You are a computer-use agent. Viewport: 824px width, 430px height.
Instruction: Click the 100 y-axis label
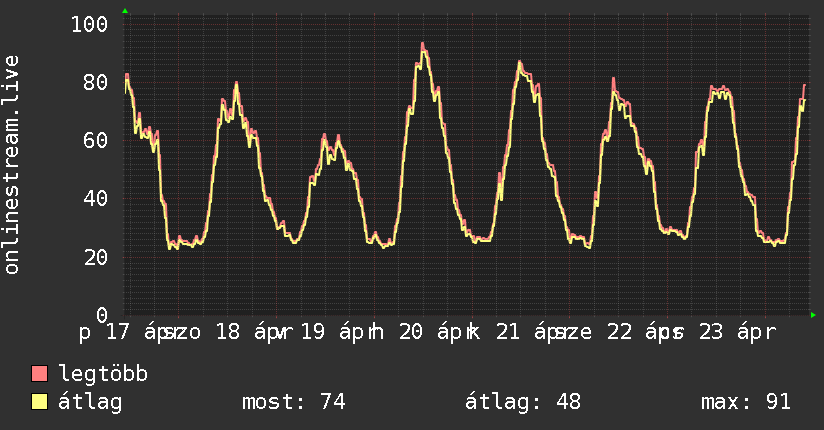coord(90,24)
